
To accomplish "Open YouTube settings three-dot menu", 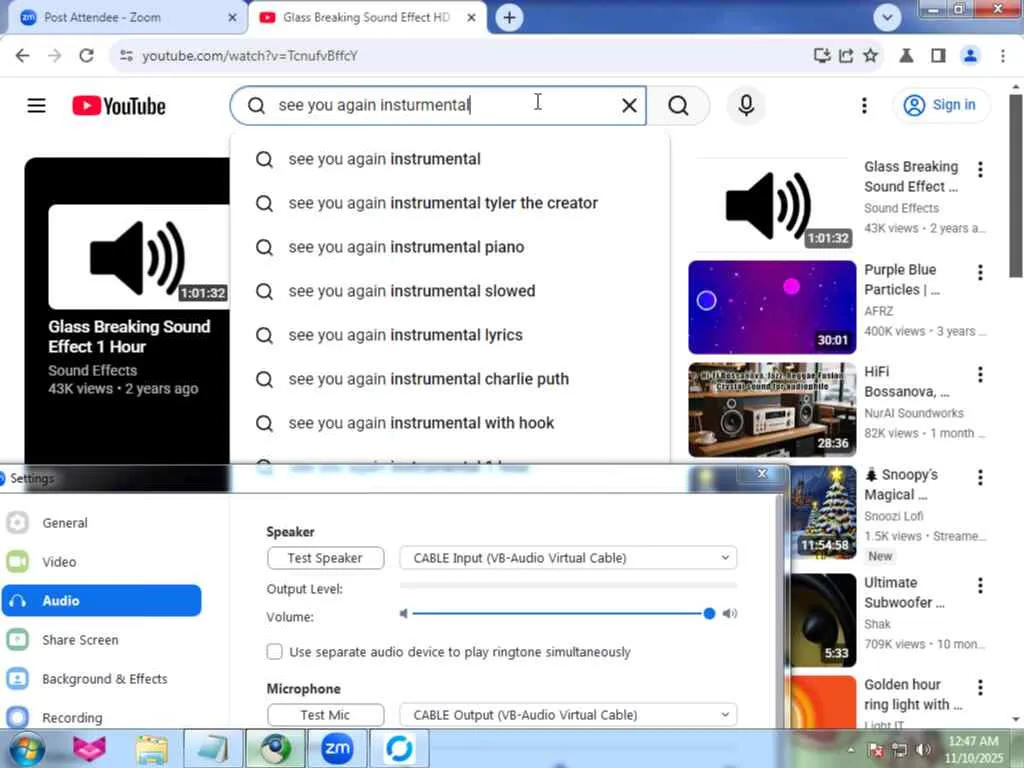I will [x=864, y=105].
